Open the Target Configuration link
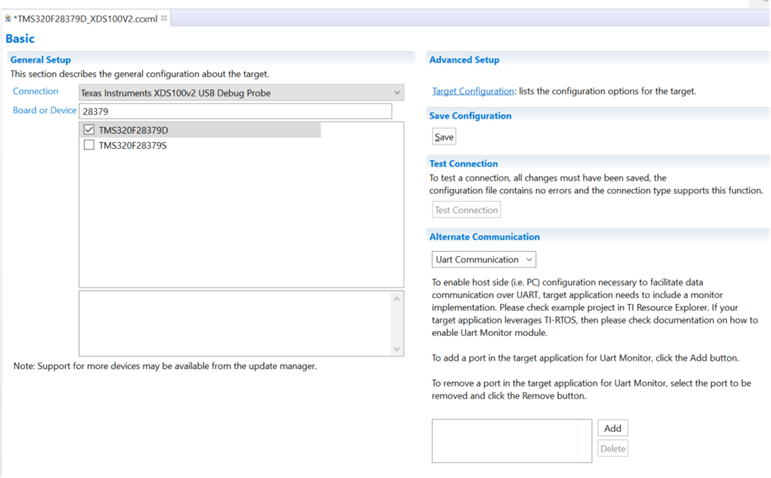Image resolution: width=771 pixels, height=478 pixels. [473, 91]
